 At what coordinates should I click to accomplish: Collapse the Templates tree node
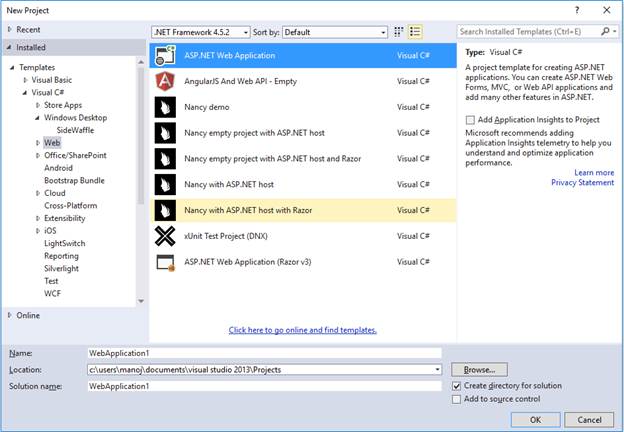[x=12, y=67]
